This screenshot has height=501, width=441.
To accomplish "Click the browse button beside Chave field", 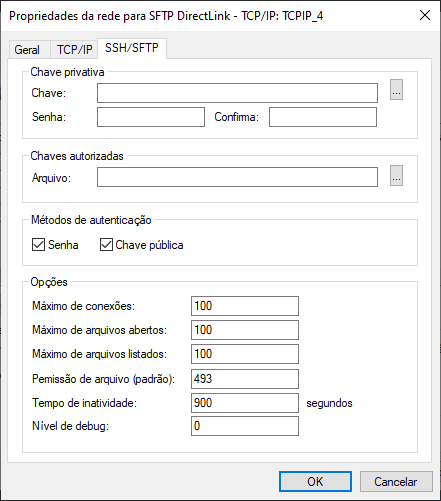I will point(396,89).
